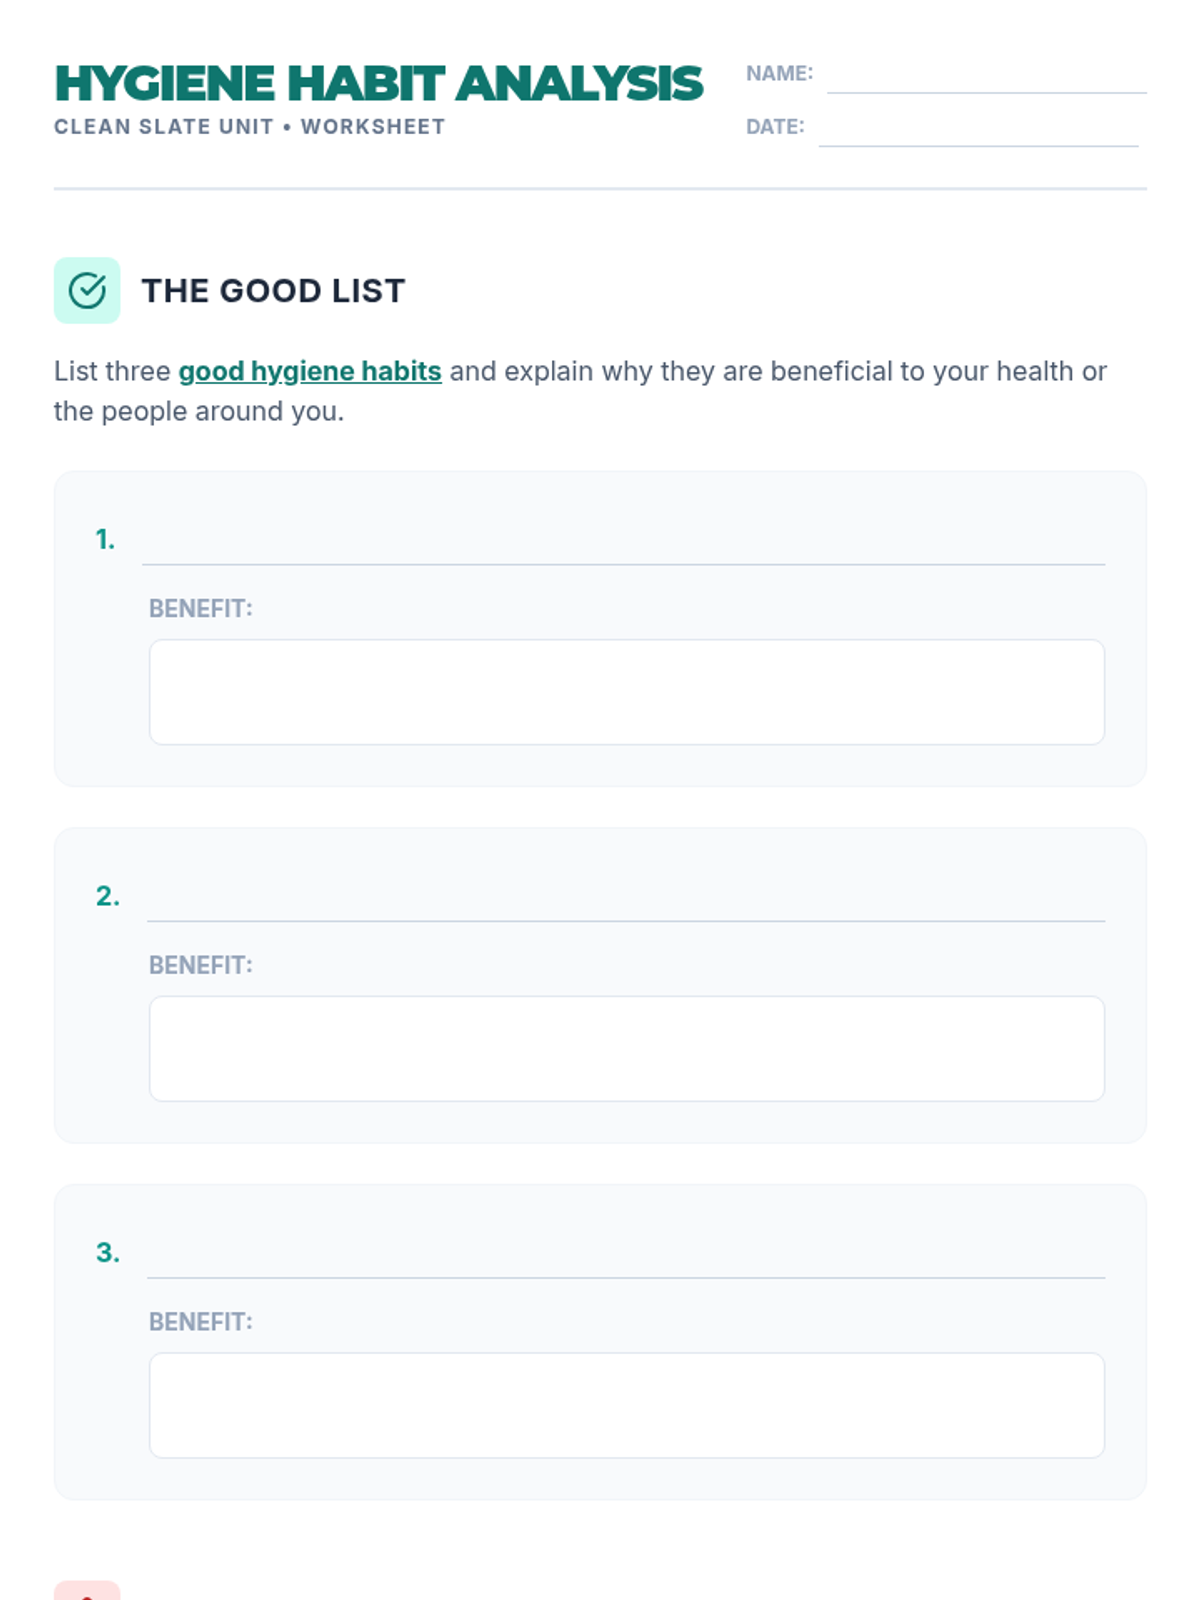Click habit line number 3
This screenshot has height=1600, width=1200.
[625, 1259]
